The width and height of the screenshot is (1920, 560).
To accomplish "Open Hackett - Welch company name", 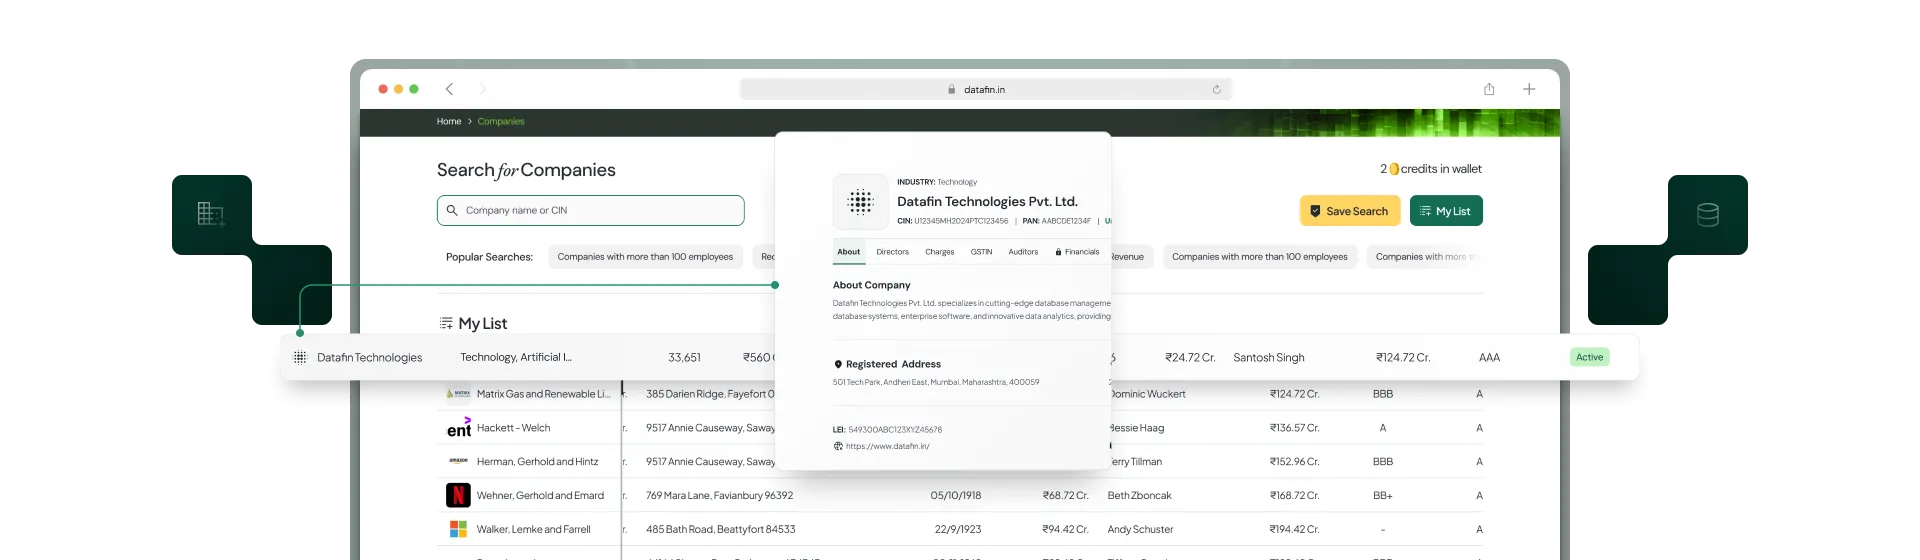I will point(513,428).
